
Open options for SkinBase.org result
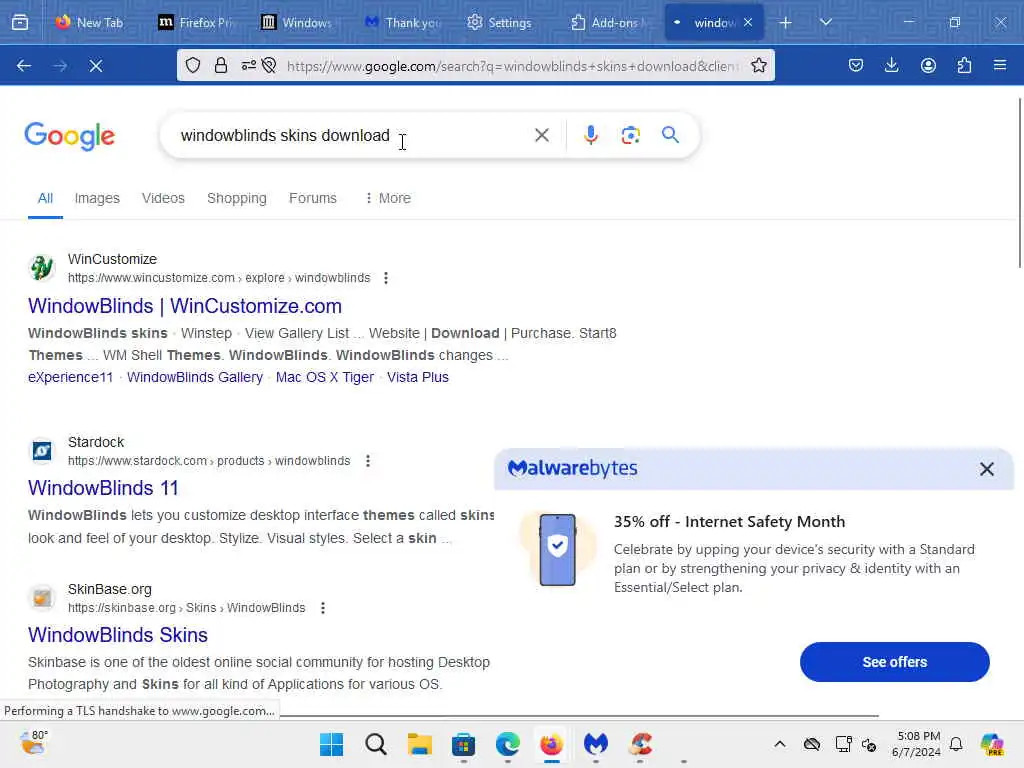(x=323, y=608)
